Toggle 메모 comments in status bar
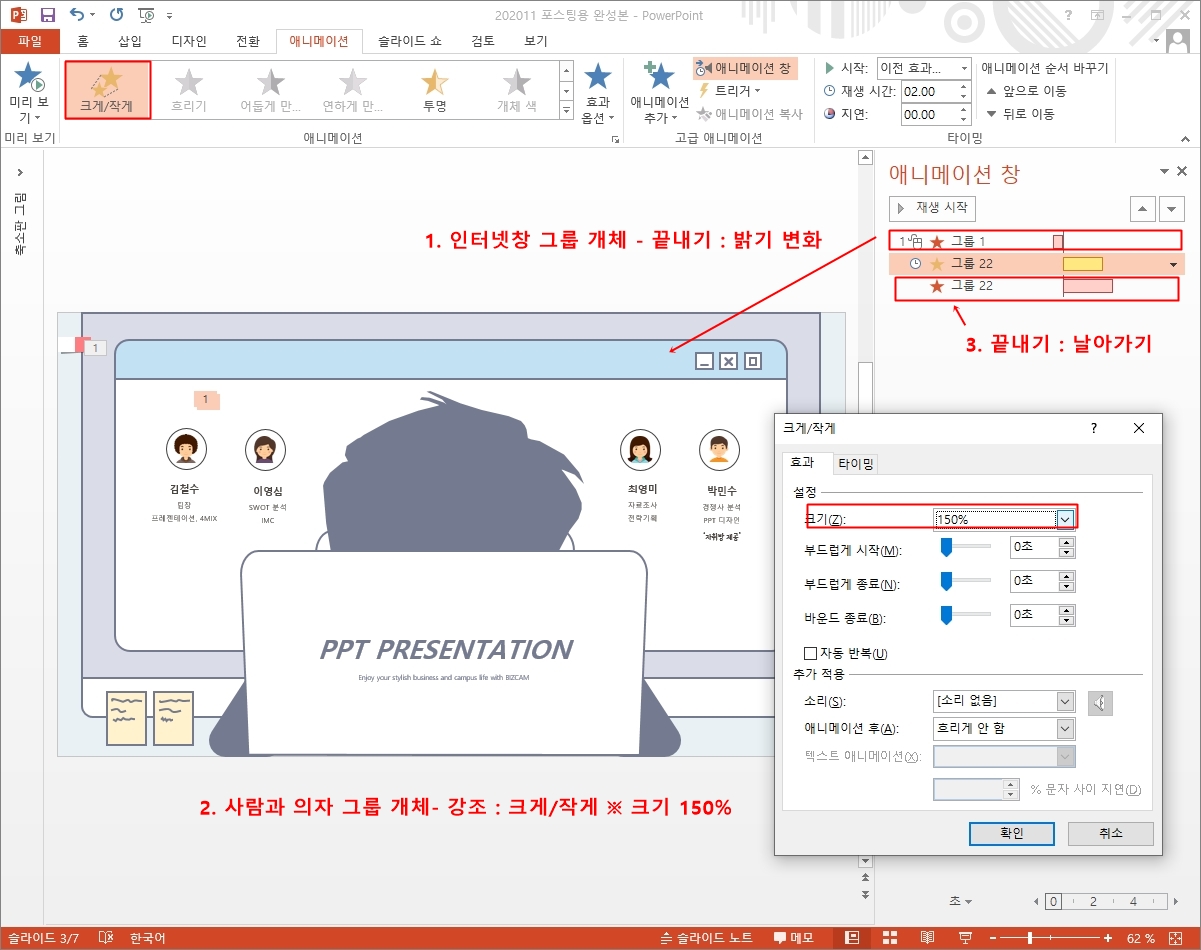The height and width of the screenshot is (950, 1201). [x=794, y=938]
